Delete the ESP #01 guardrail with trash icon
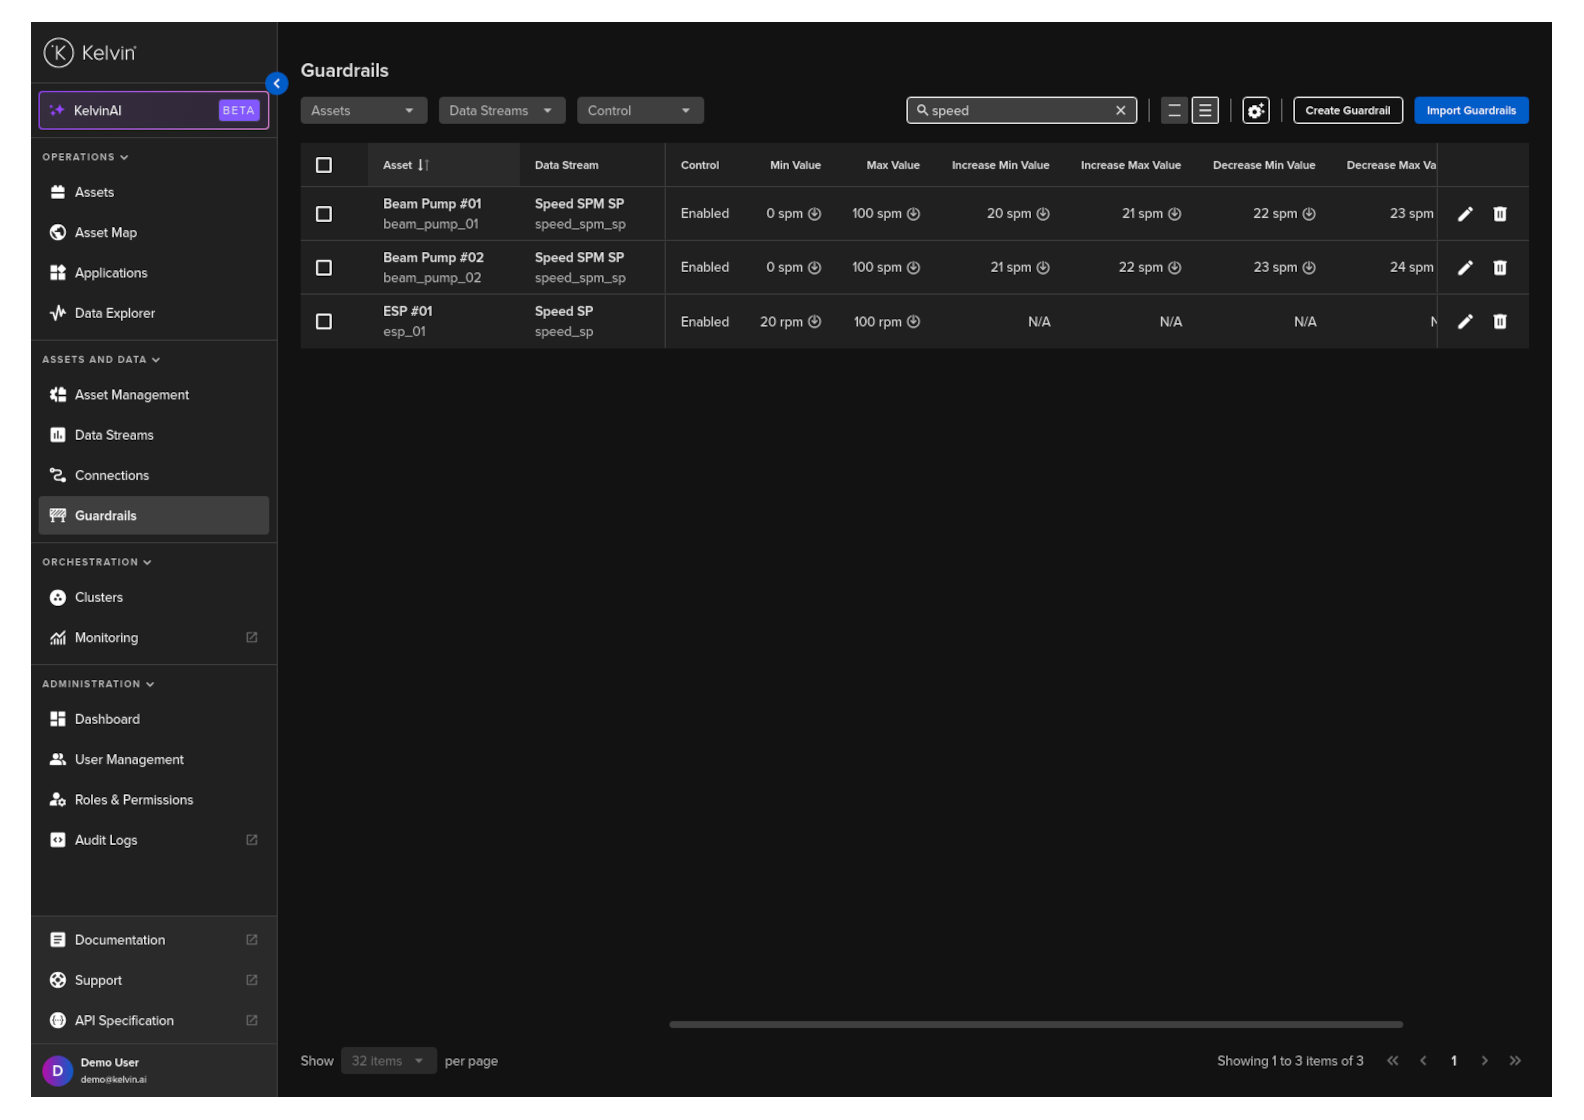Image resolution: width=1584 pixels, height=1120 pixels. (x=1499, y=322)
